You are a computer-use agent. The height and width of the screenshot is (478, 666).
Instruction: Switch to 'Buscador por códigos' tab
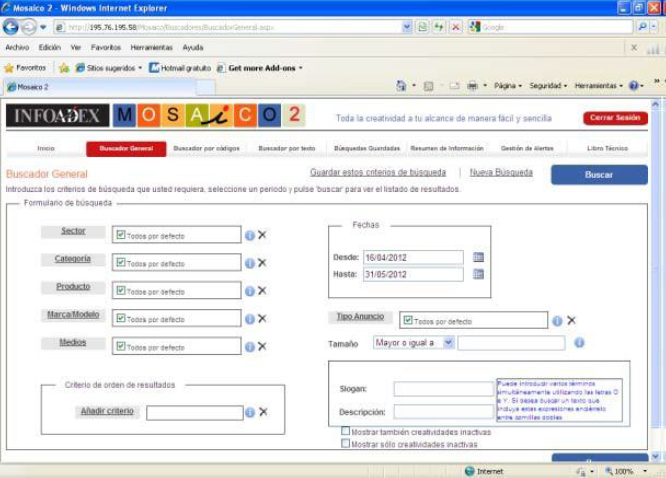click(206, 148)
